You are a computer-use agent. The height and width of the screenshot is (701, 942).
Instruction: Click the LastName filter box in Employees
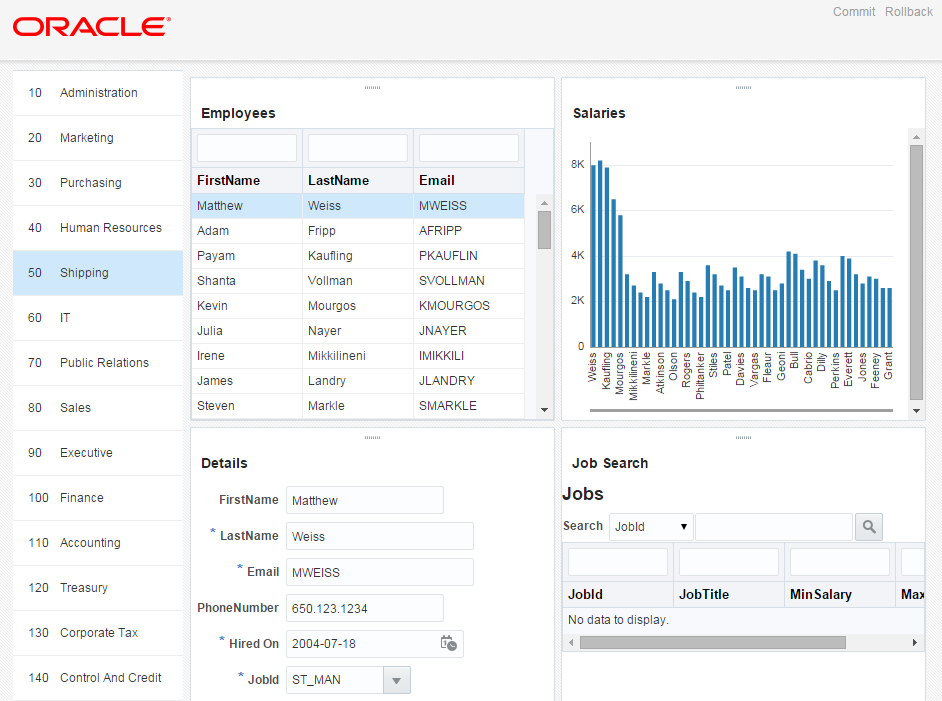tap(358, 148)
